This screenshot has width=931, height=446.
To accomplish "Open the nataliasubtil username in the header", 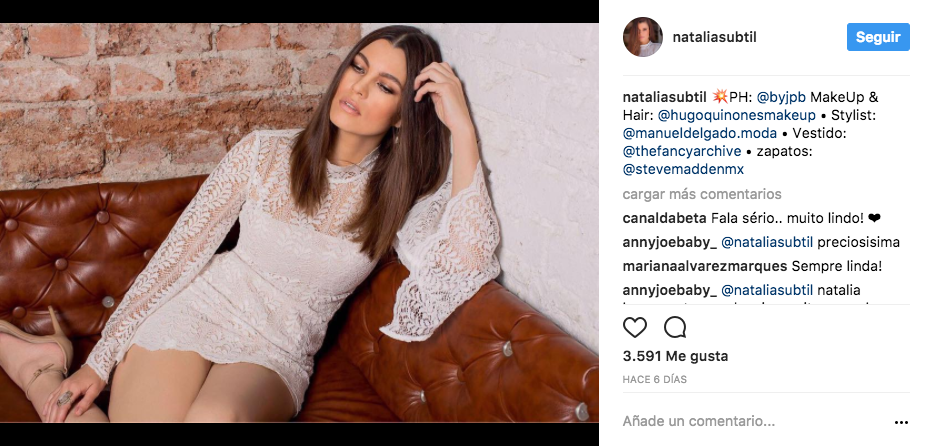I will (x=714, y=37).
